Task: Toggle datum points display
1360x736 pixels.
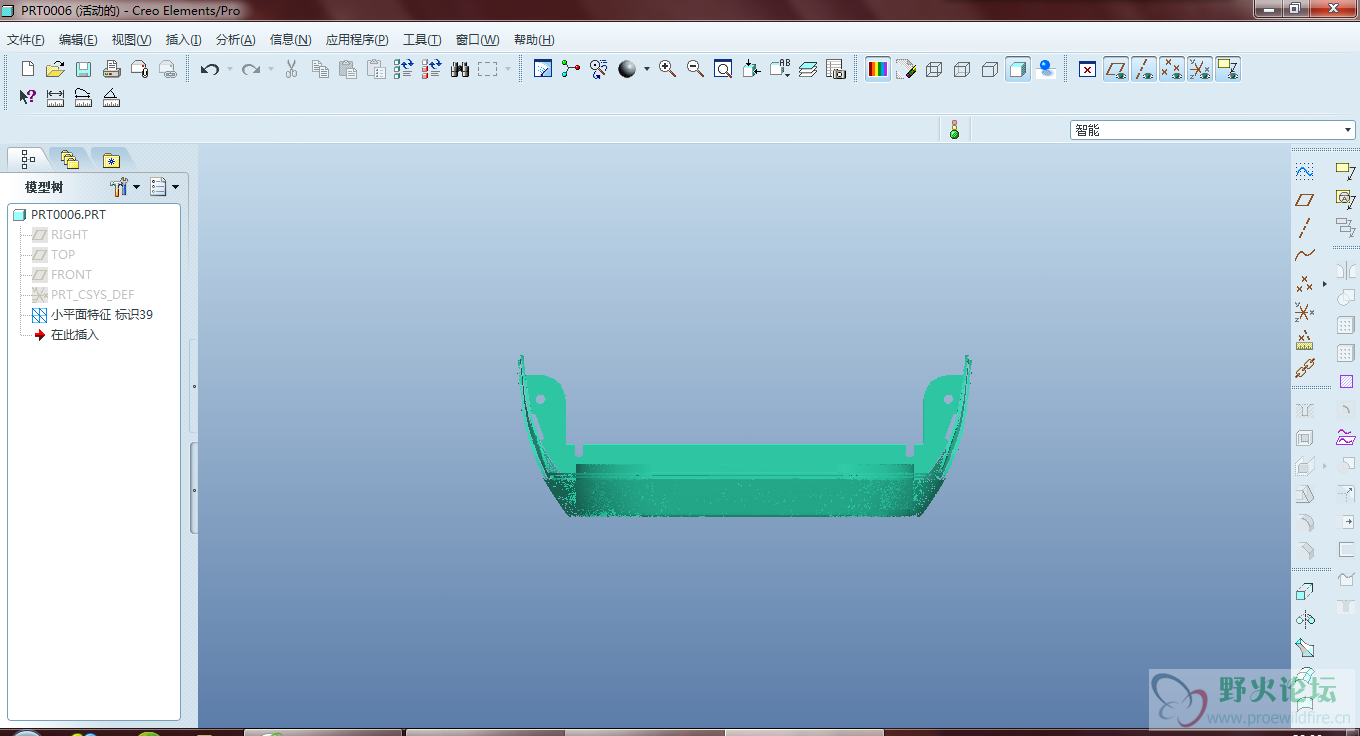Action: [1172, 69]
